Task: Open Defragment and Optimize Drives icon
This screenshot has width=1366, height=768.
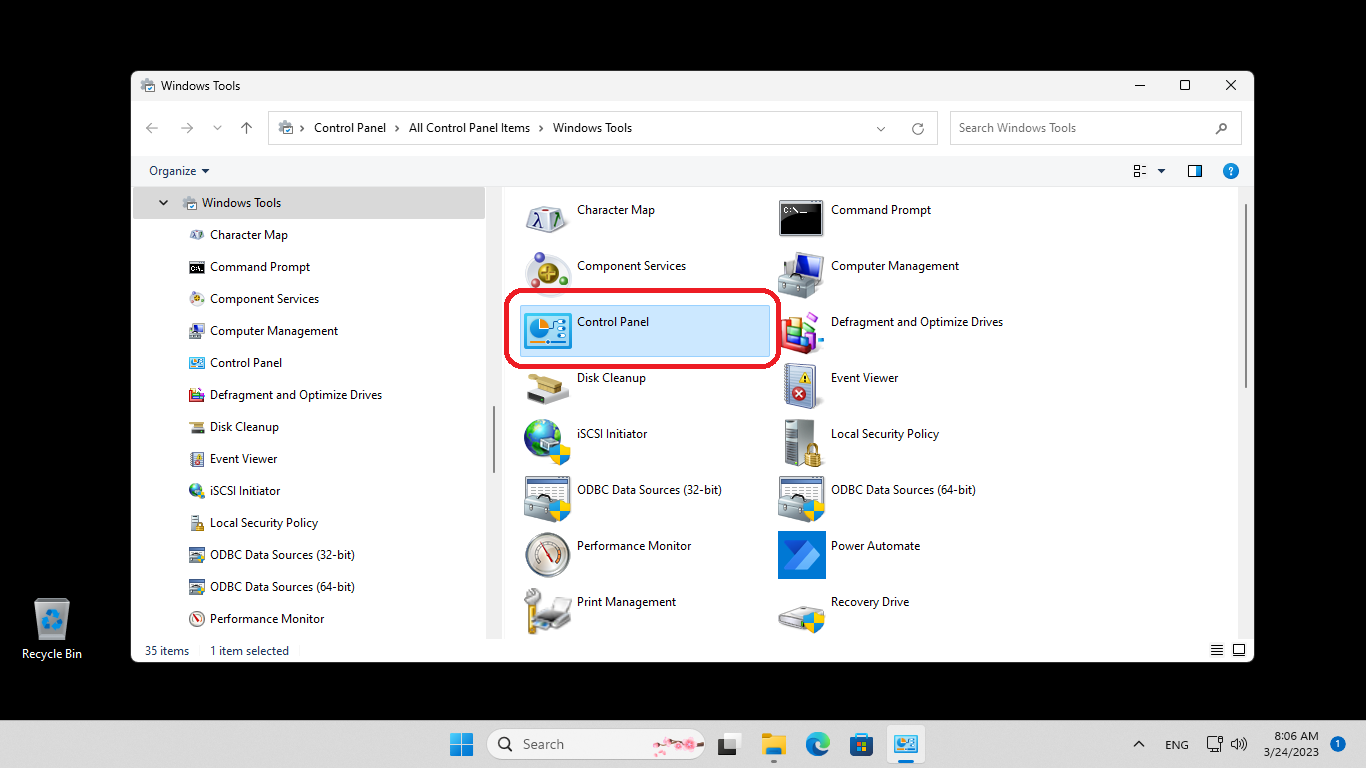Action: coord(801,330)
